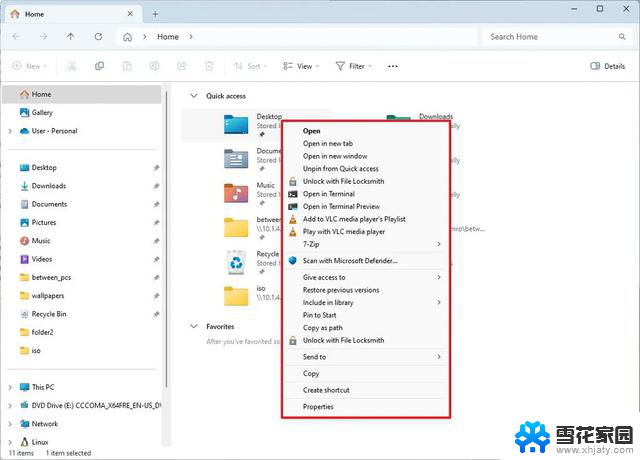Viewport: 640px width, 460px height.
Task: Open a new tab with plus button
Action: [155, 14]
